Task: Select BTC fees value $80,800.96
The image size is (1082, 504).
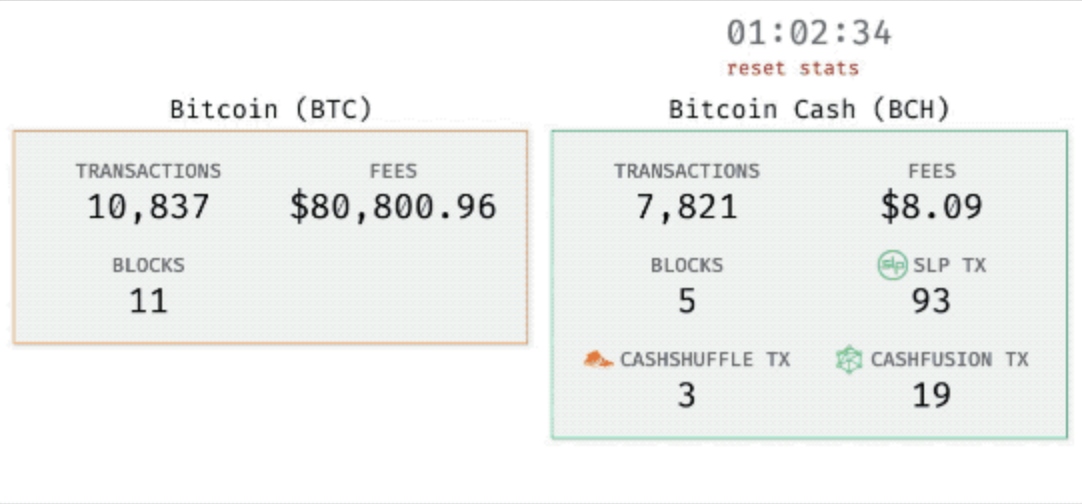Action: 393,207
